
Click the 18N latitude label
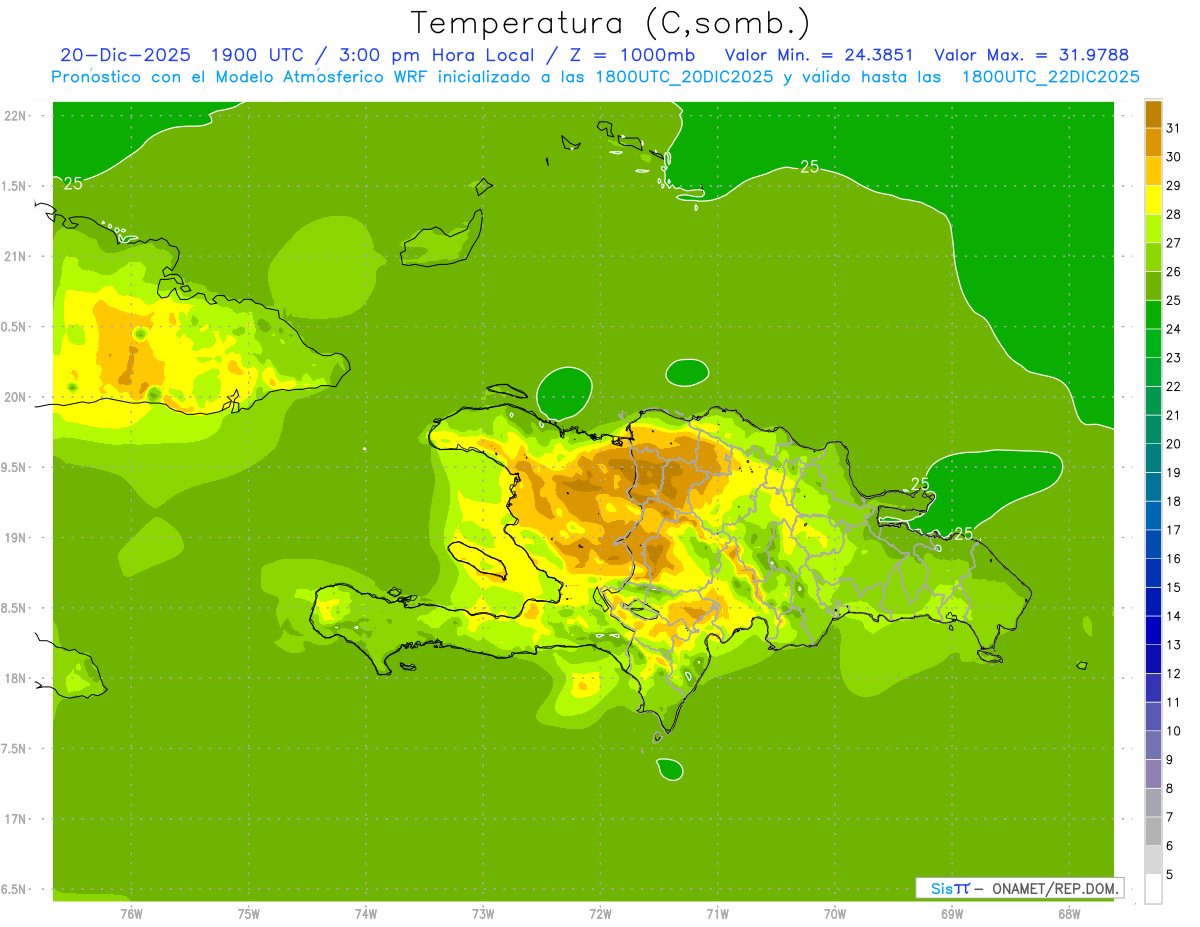[x=17, y=678]
